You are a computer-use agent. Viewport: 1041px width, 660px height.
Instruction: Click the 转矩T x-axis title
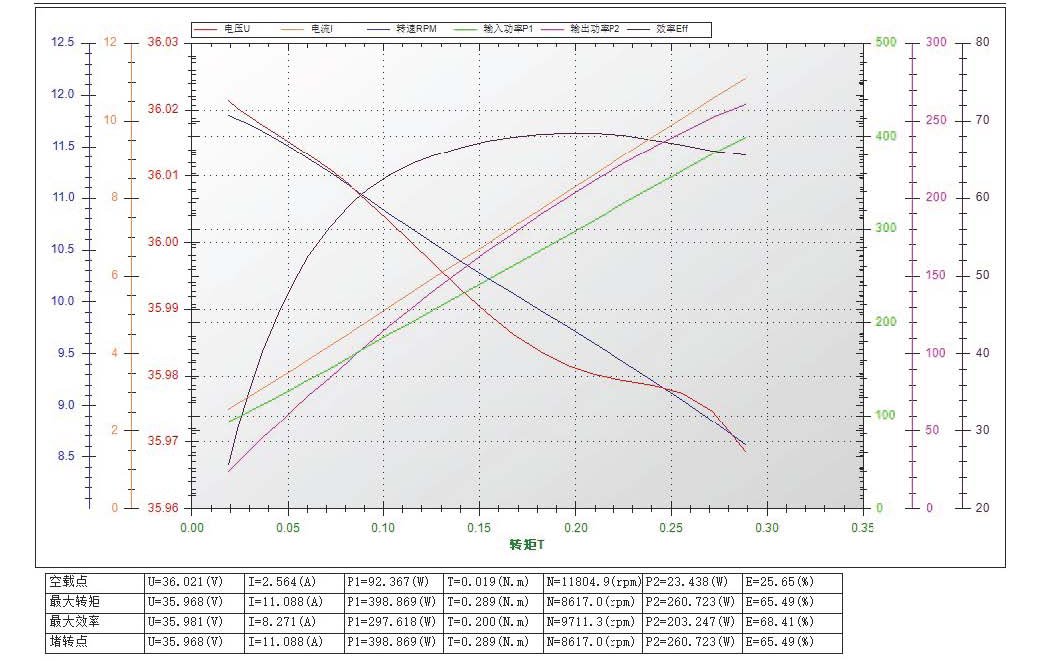pyautogui.click(x=527, y=546)
